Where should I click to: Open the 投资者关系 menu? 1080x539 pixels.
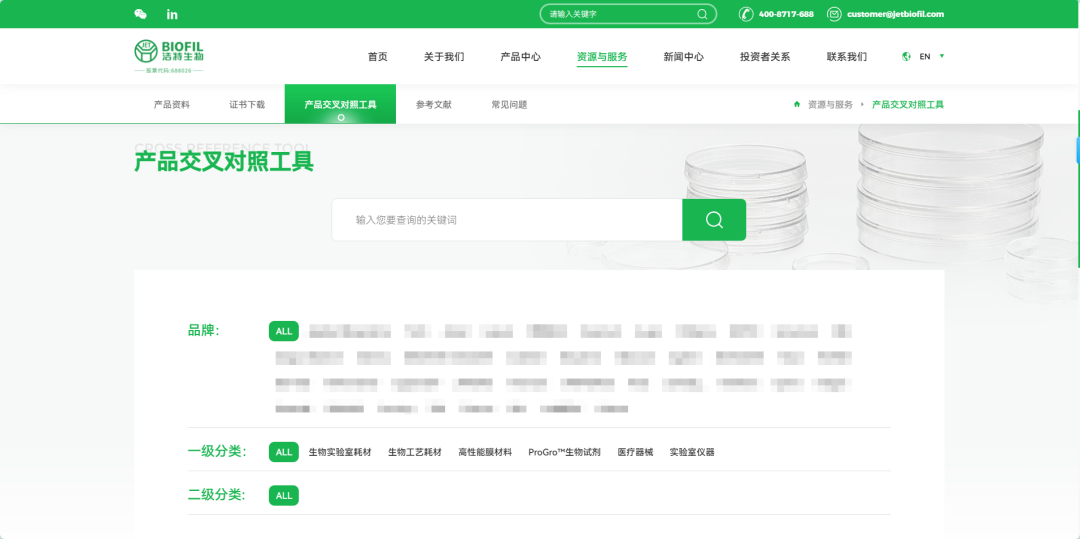tap(765, 56)
